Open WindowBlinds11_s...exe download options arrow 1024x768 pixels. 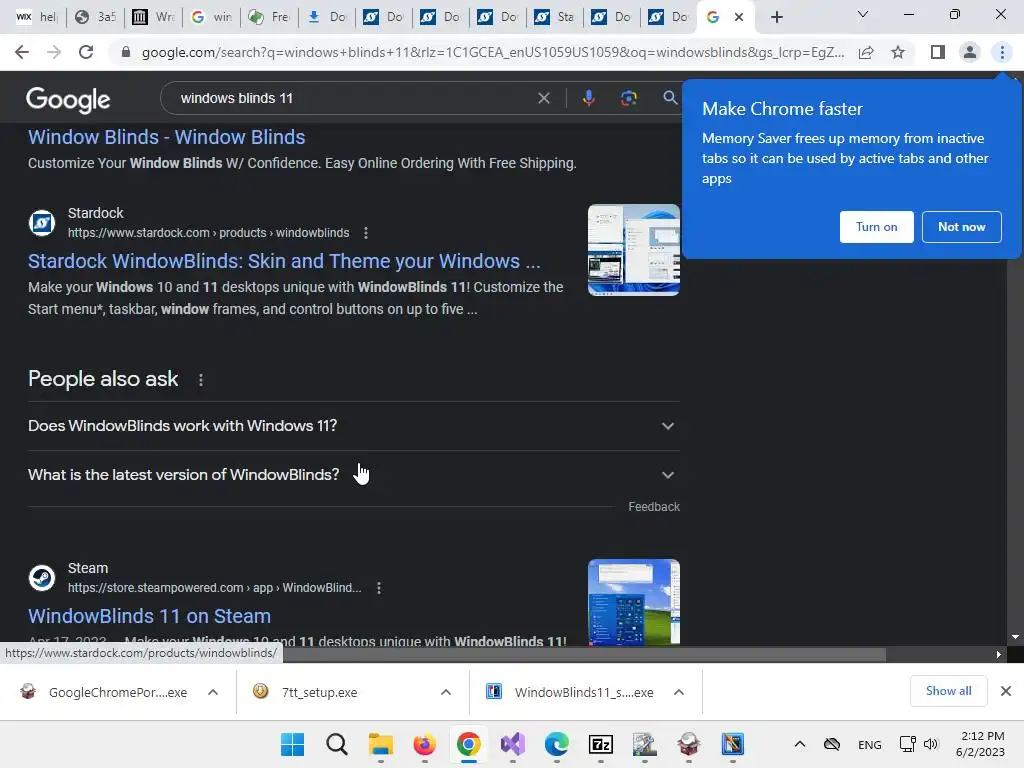679,692
